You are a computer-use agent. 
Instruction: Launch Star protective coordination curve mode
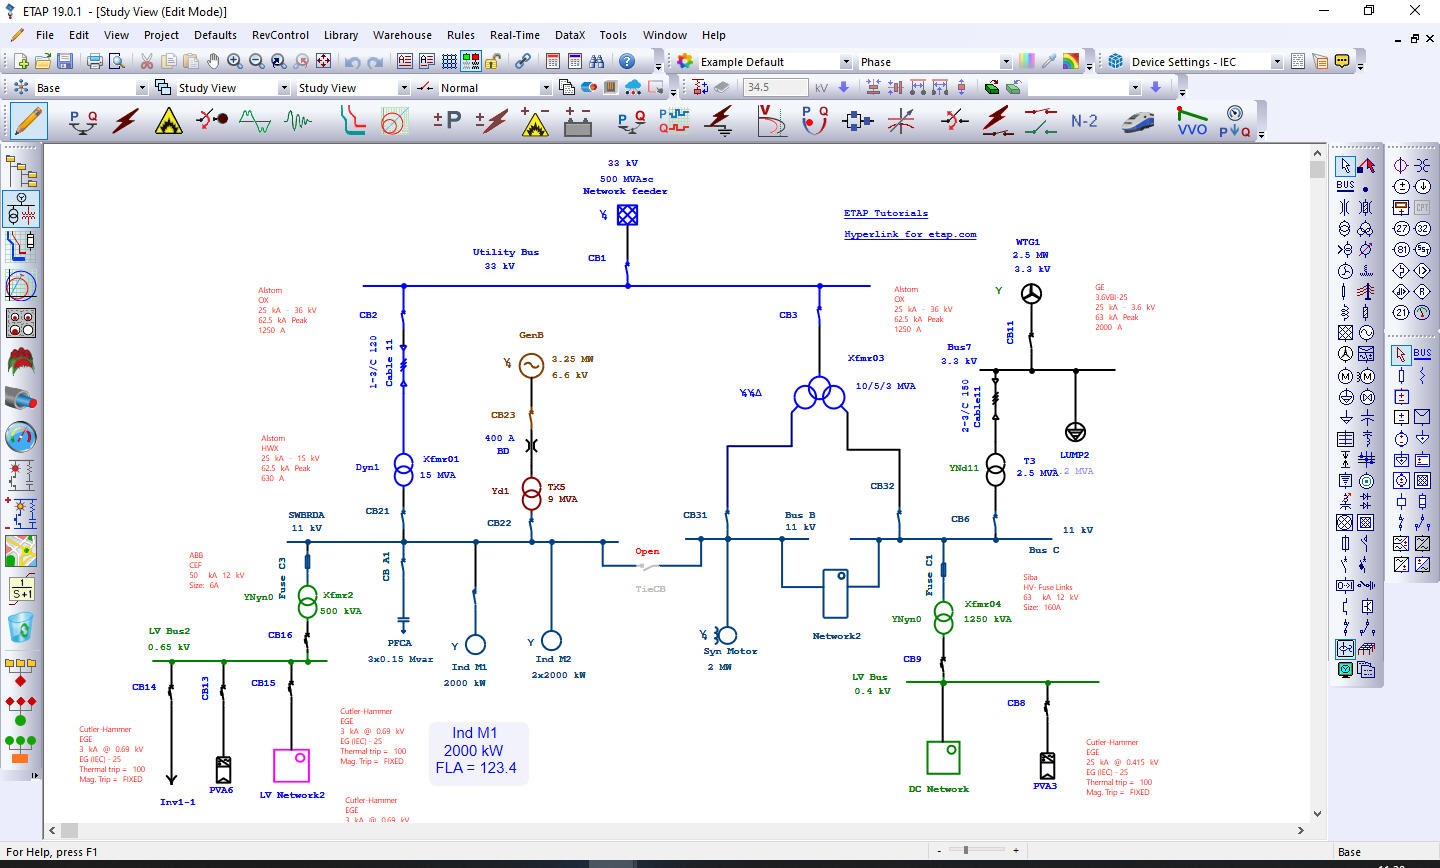352,121
